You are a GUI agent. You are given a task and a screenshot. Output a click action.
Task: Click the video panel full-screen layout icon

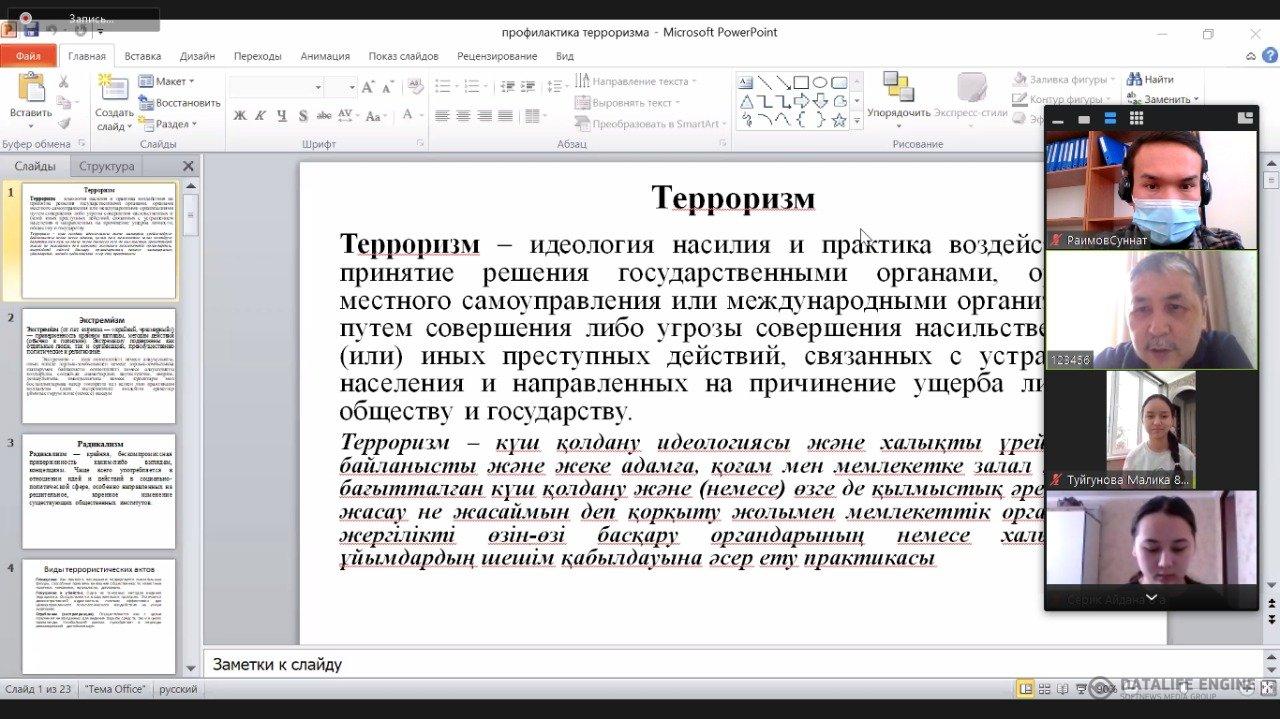[1245, 118]
